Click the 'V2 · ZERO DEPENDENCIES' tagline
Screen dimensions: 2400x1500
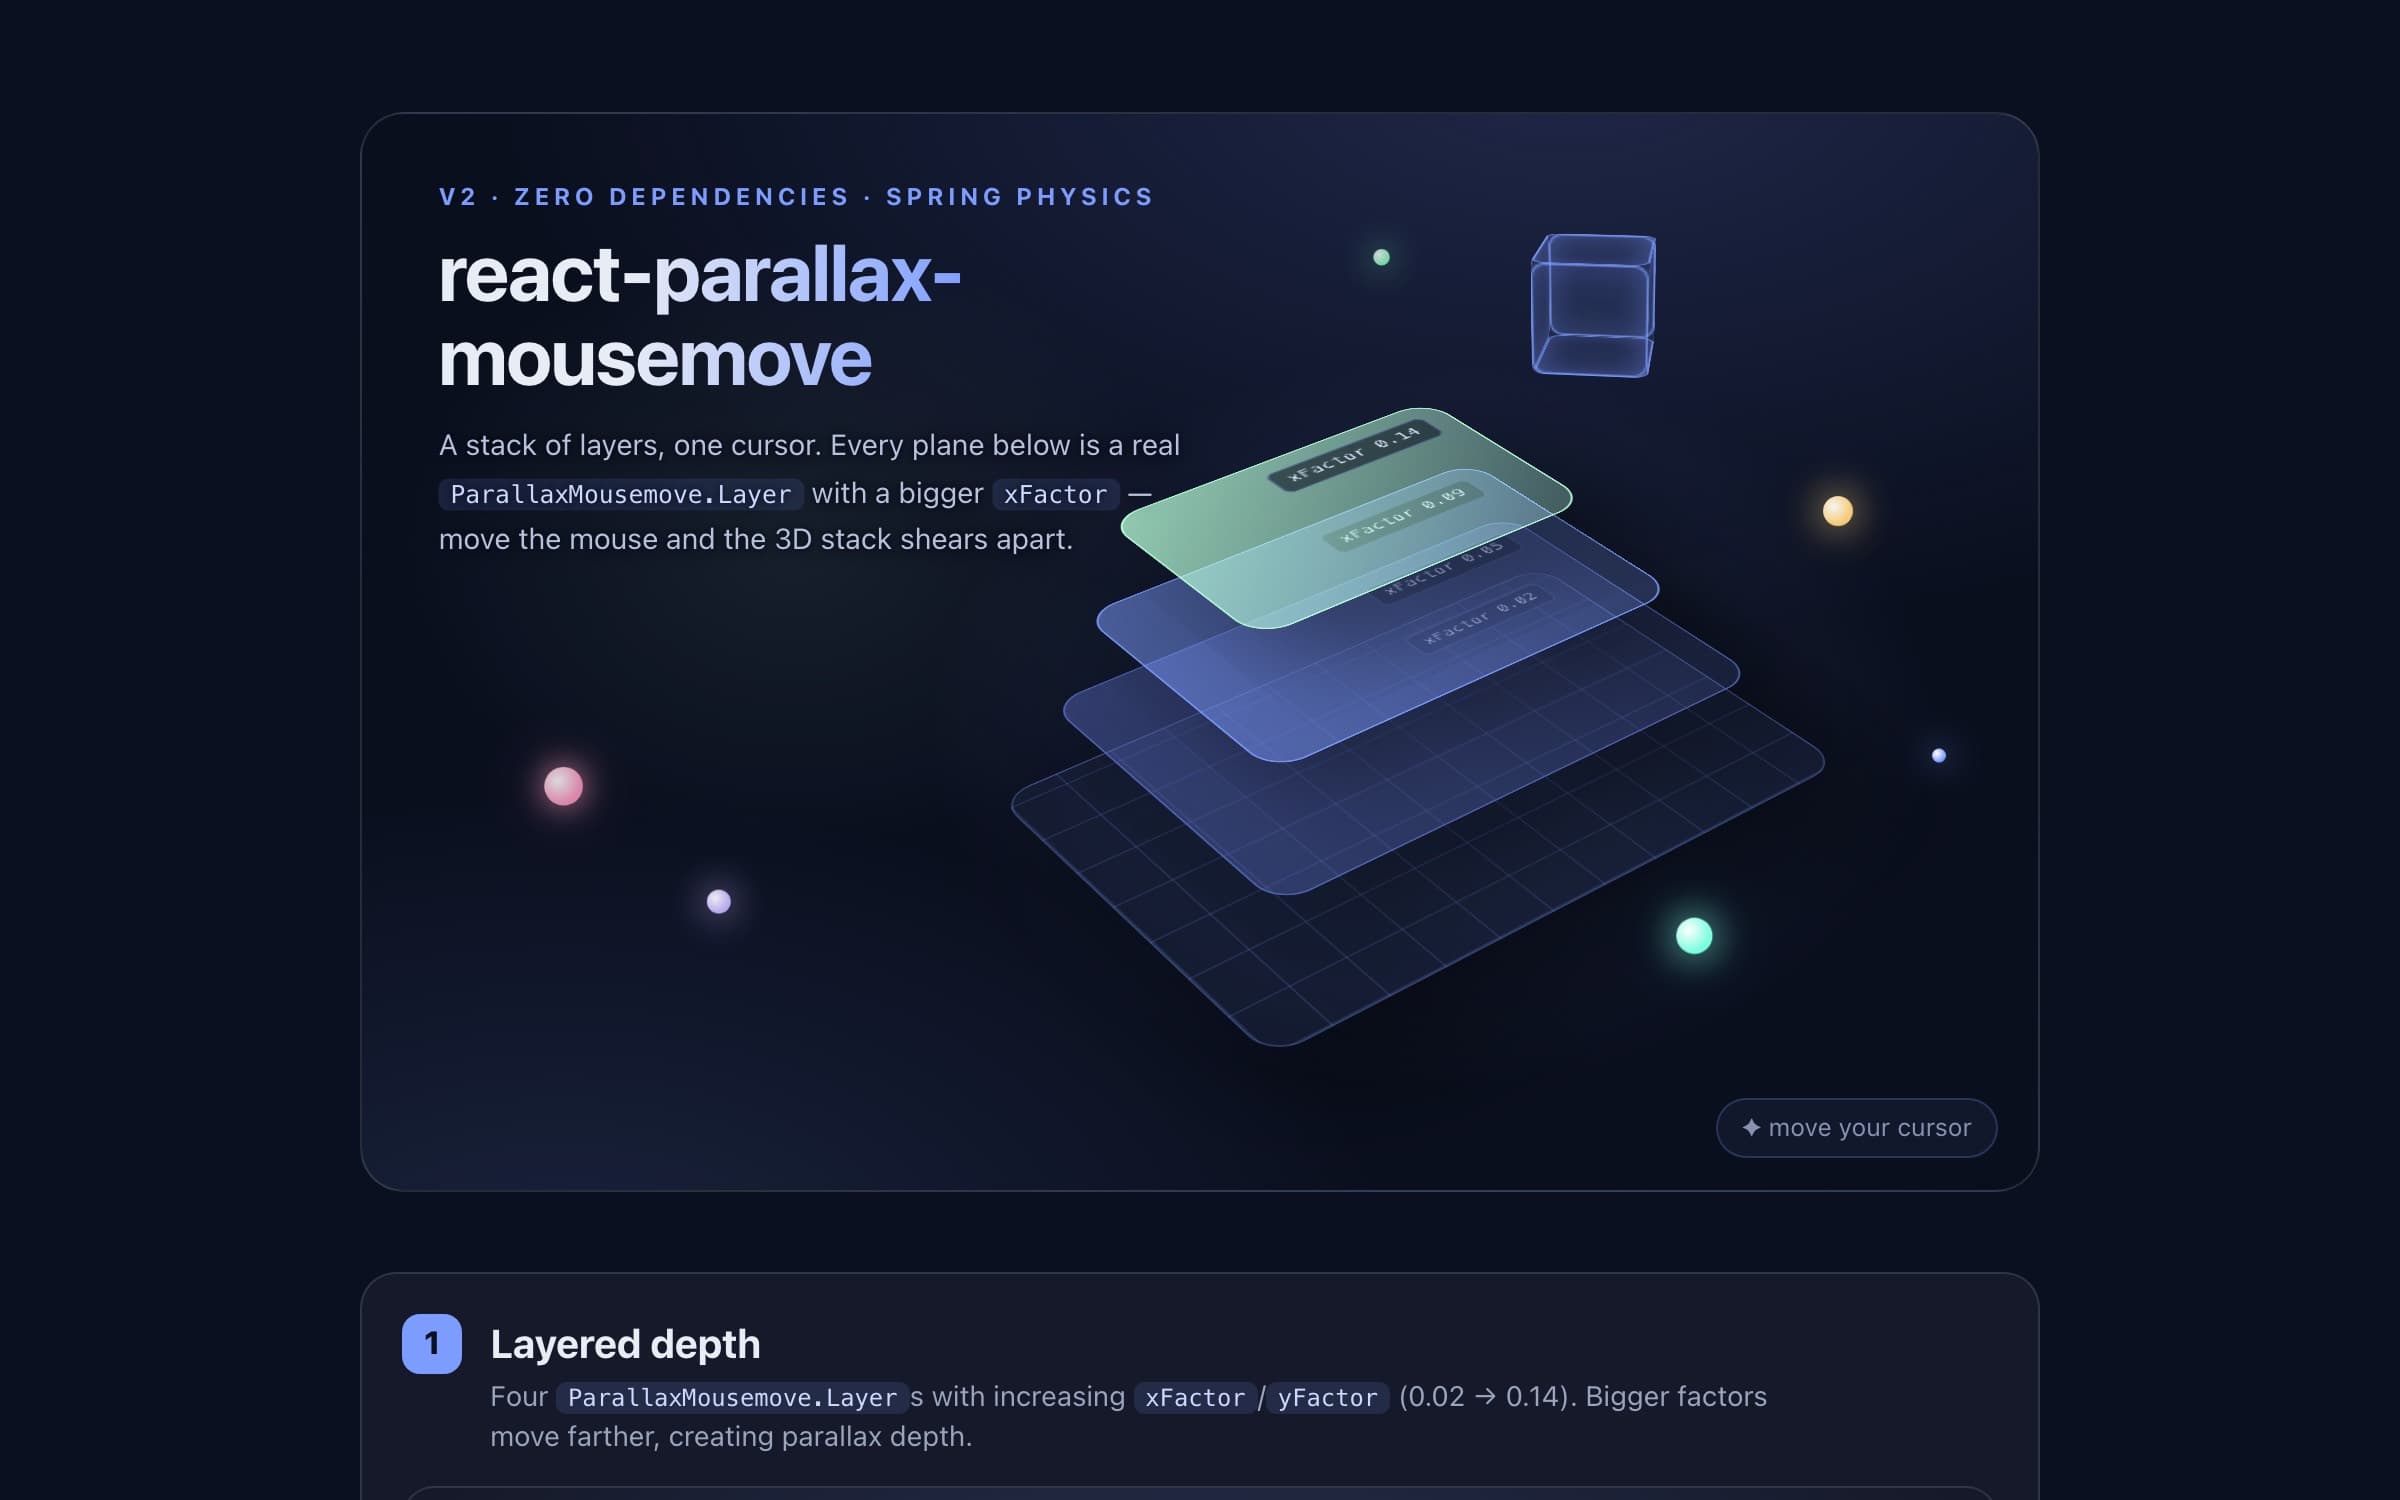[796, 197]
